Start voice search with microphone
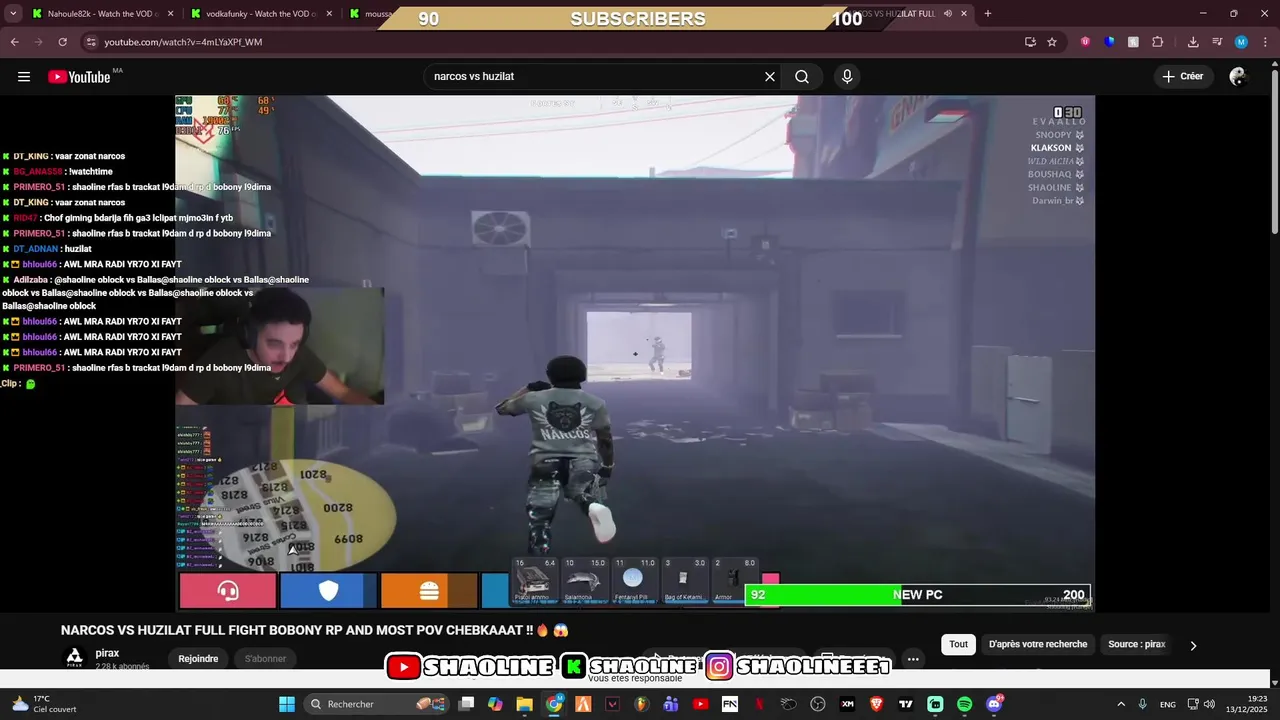Image resolution: width=1280 pixels, height=720 pixels. tap(847, 77)
